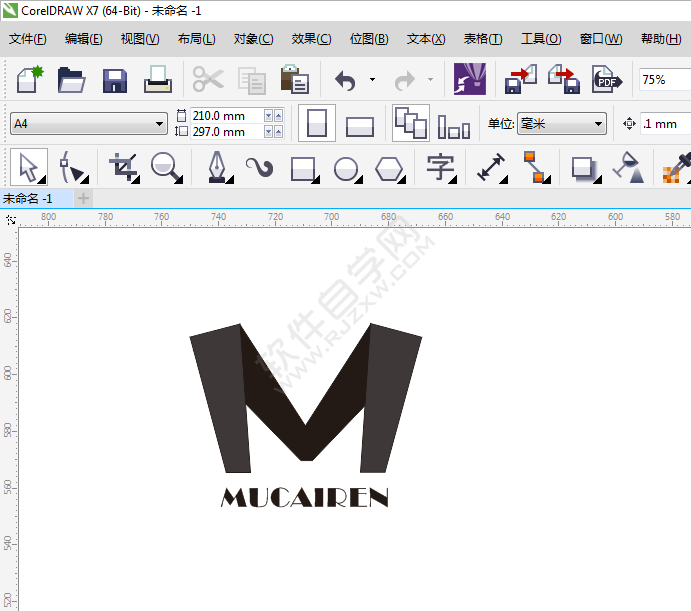Screen dimensions: 691x611
Task: Save the document with floppy icon
Action: [115, 81]
